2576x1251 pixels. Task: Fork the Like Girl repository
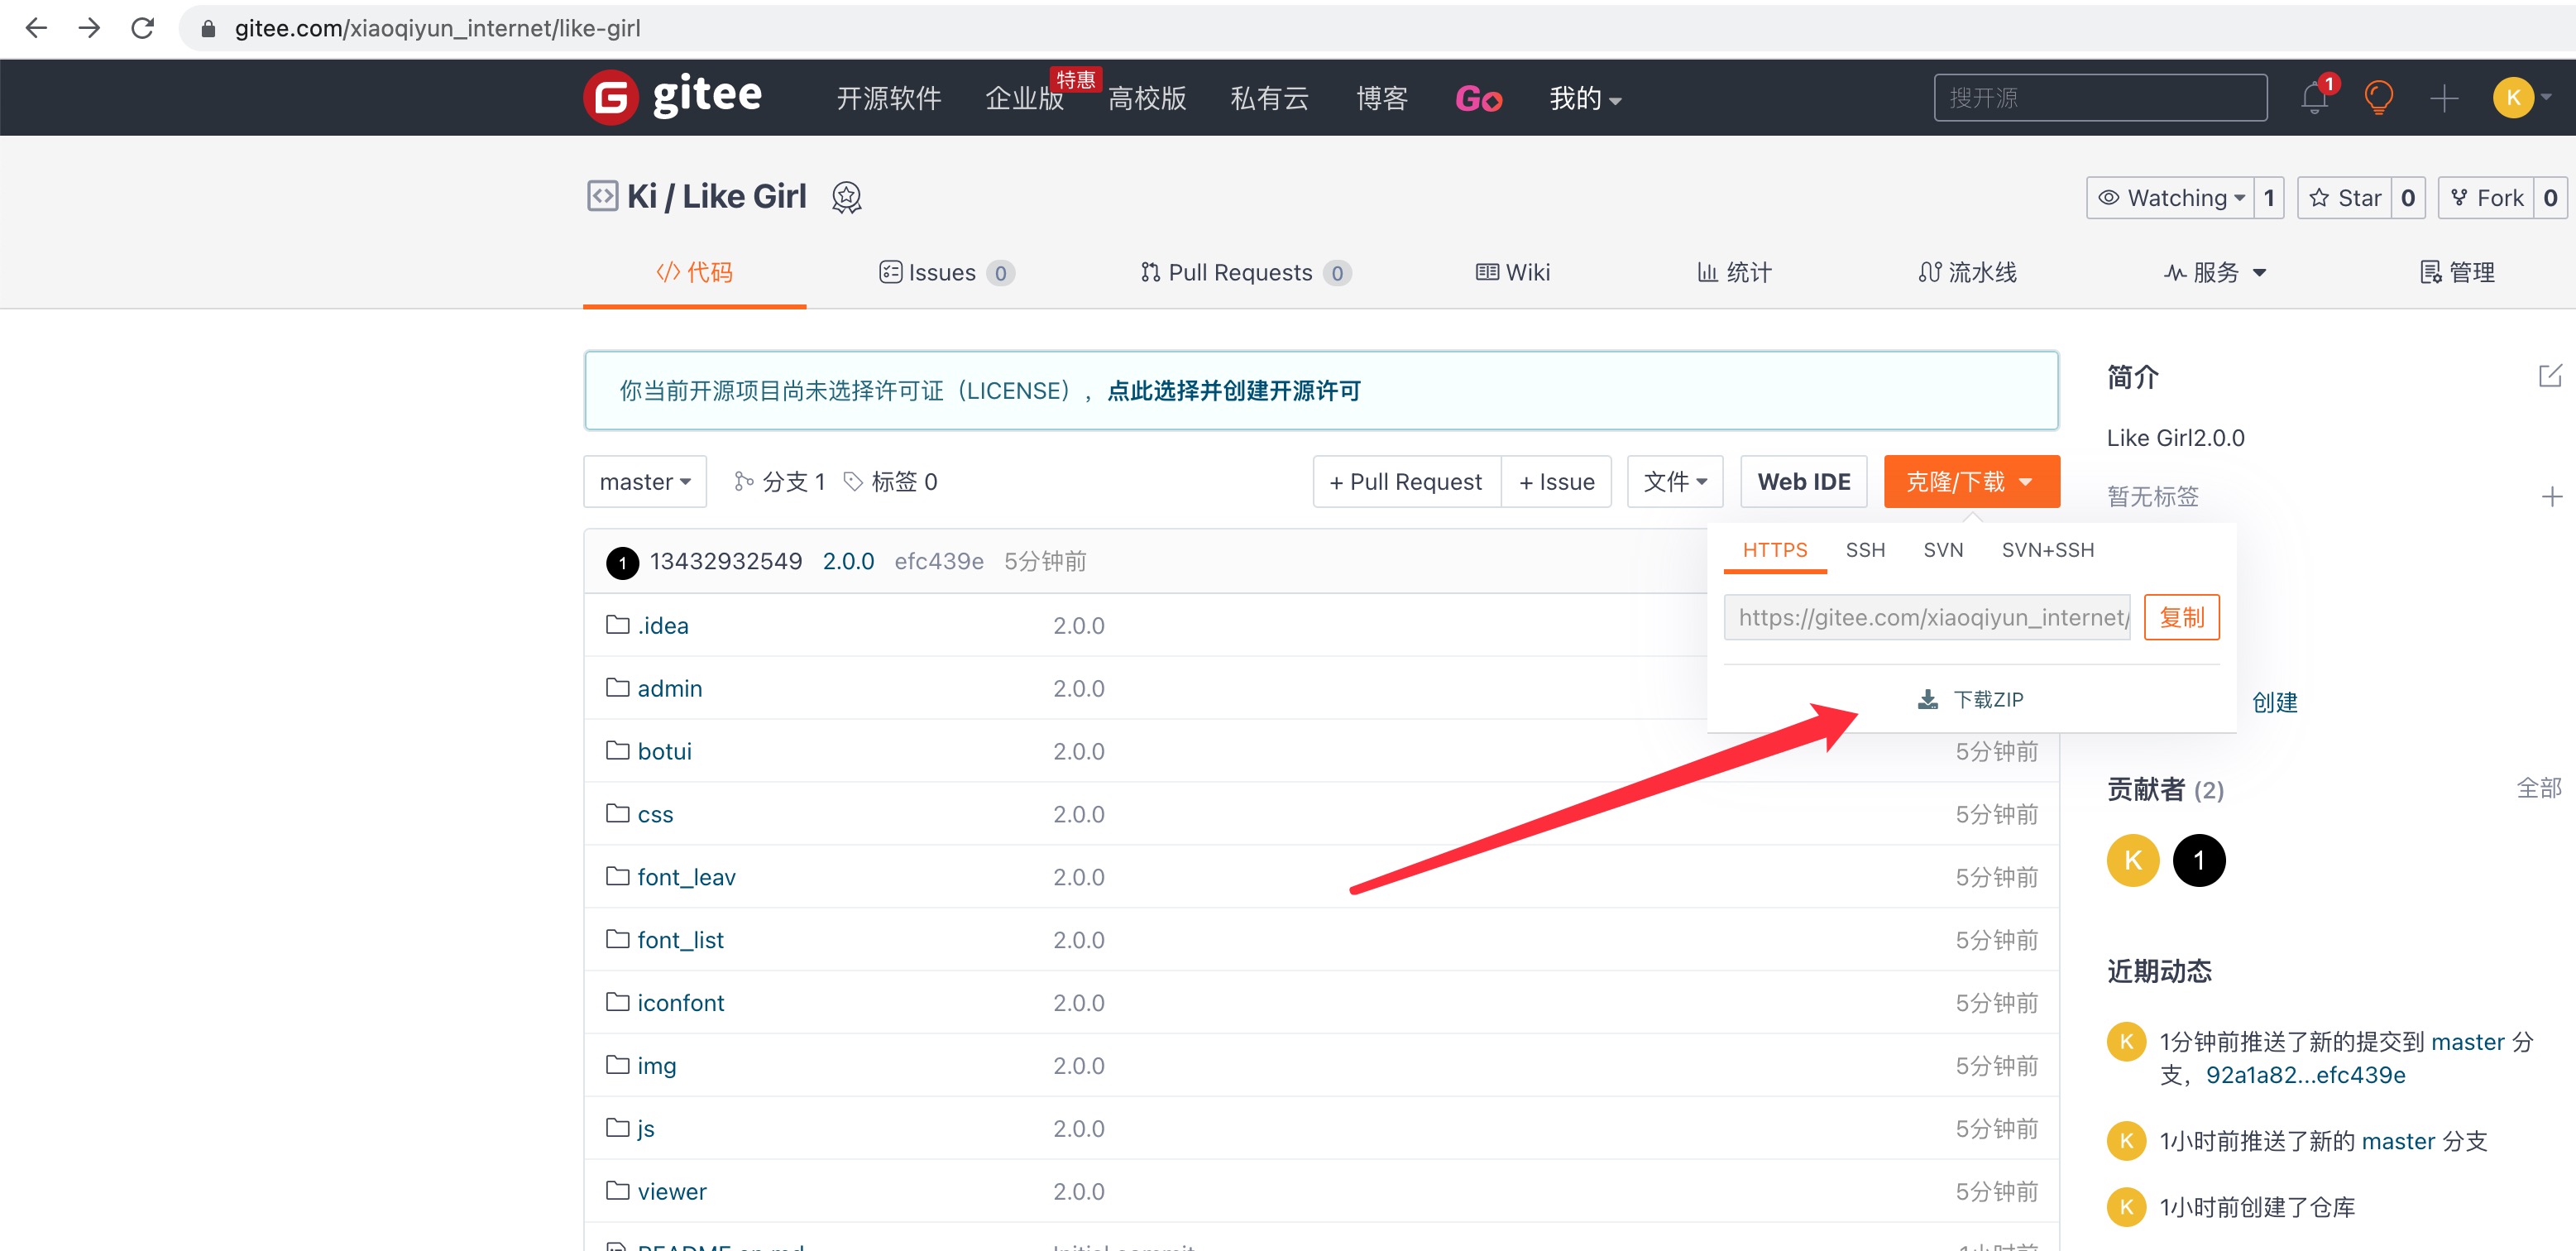point(2489,197)
